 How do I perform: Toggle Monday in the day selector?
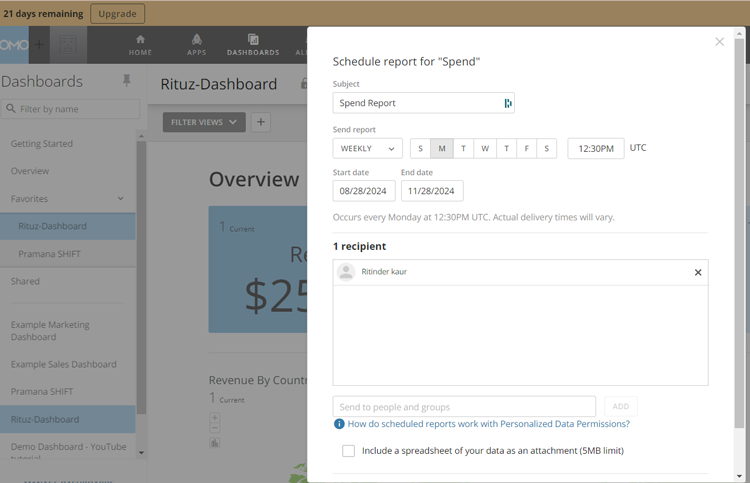tap(442, 149)
